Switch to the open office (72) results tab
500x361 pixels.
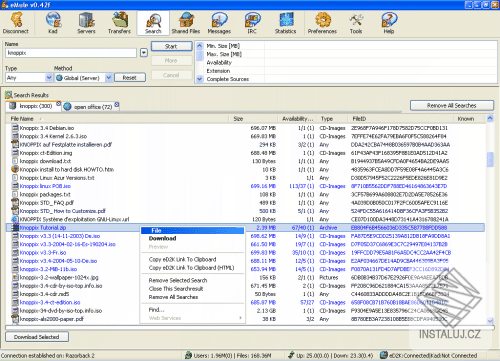(x=91, y=107)
